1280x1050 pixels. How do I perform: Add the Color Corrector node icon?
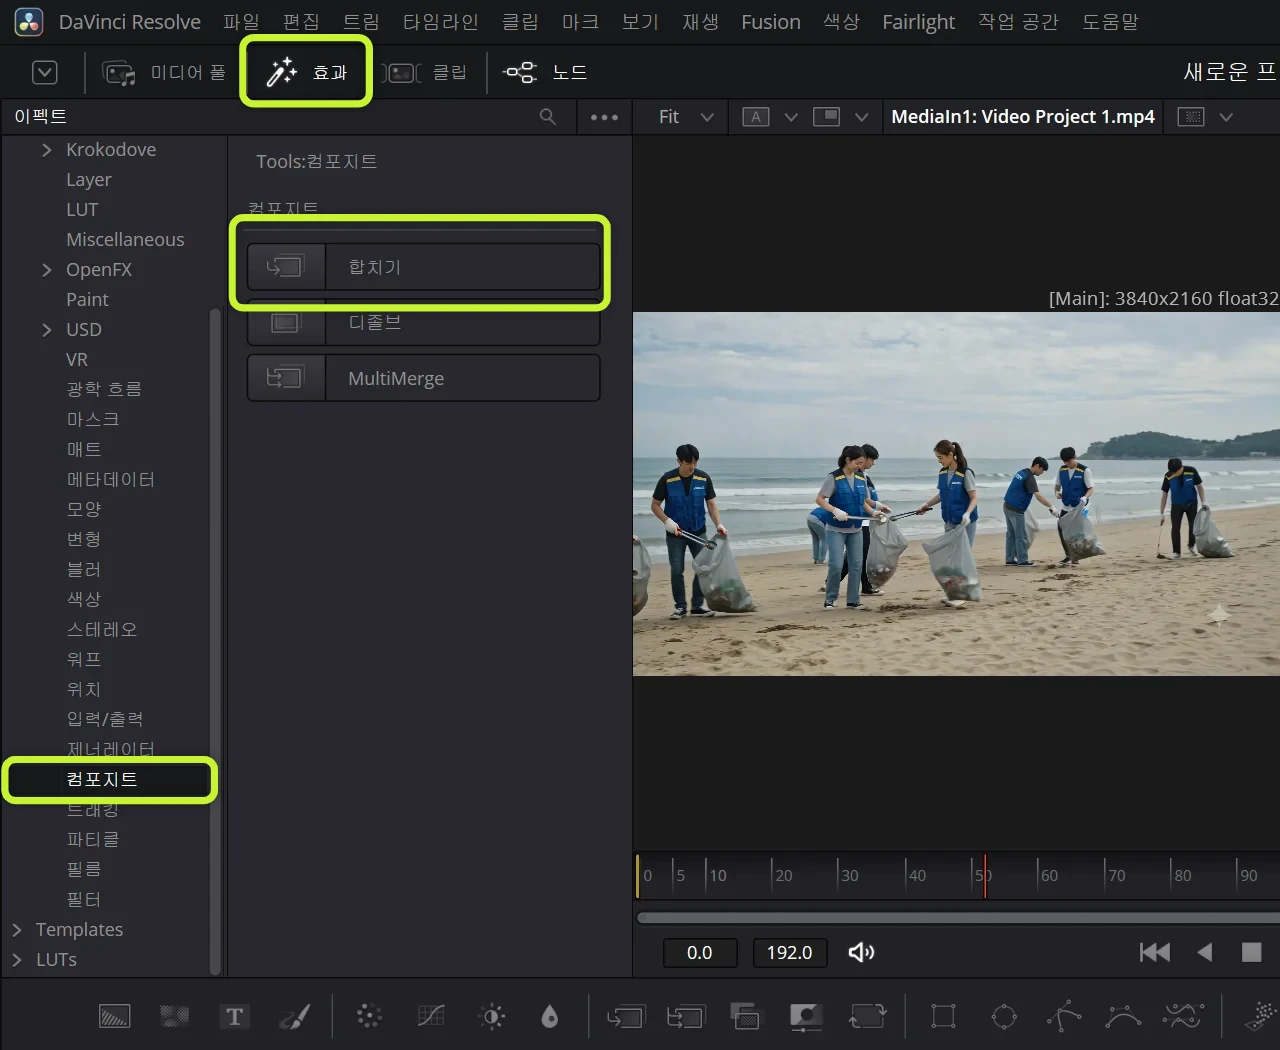tap(369, 1017)
